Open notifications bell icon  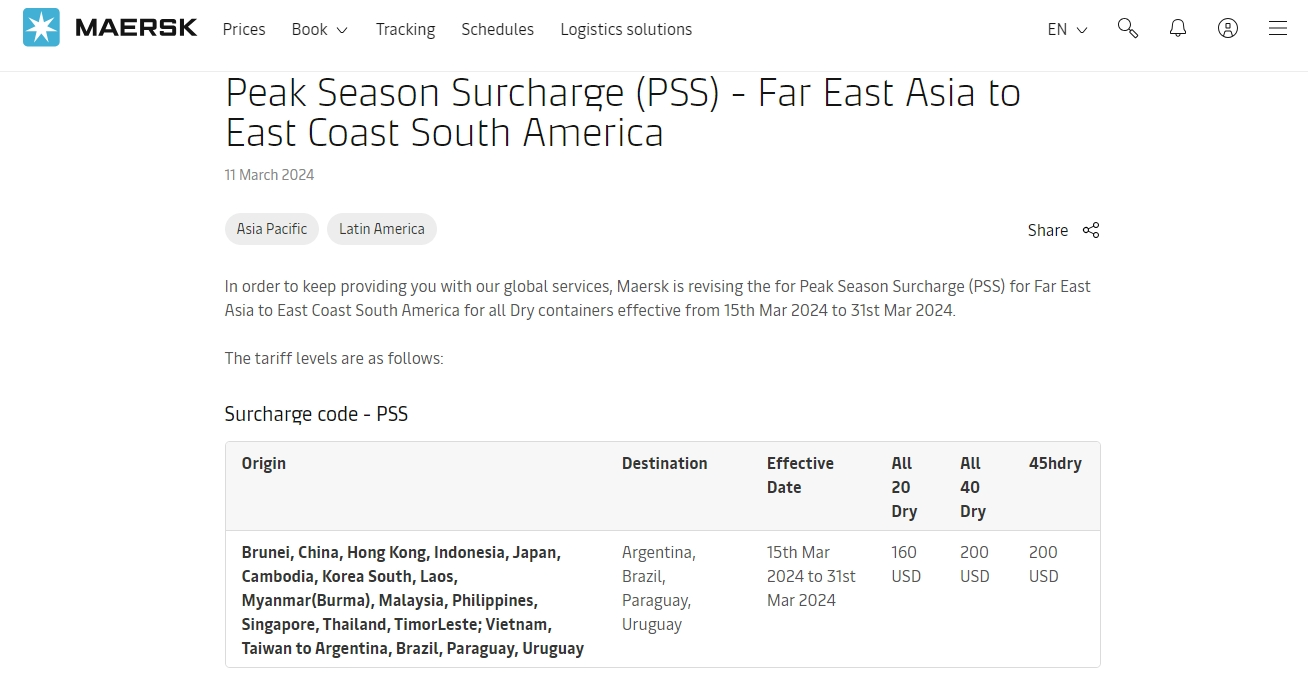pyautogui.click(x=1178, y=28)
